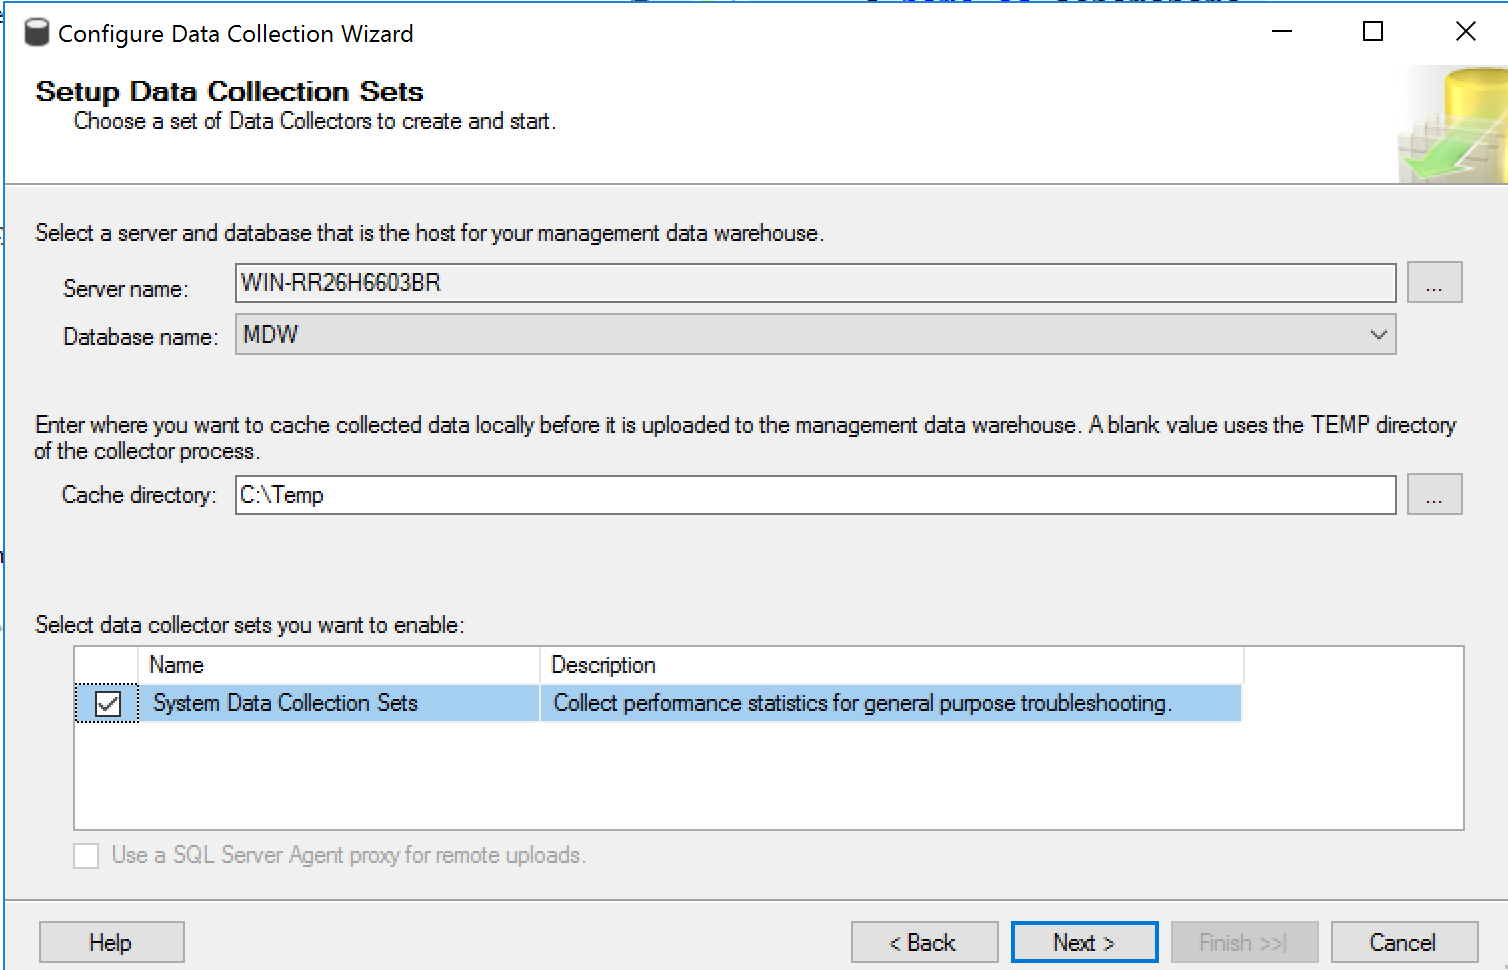Click the Name column header
This screenshot has width=1508, height=970.
point(338,665)
